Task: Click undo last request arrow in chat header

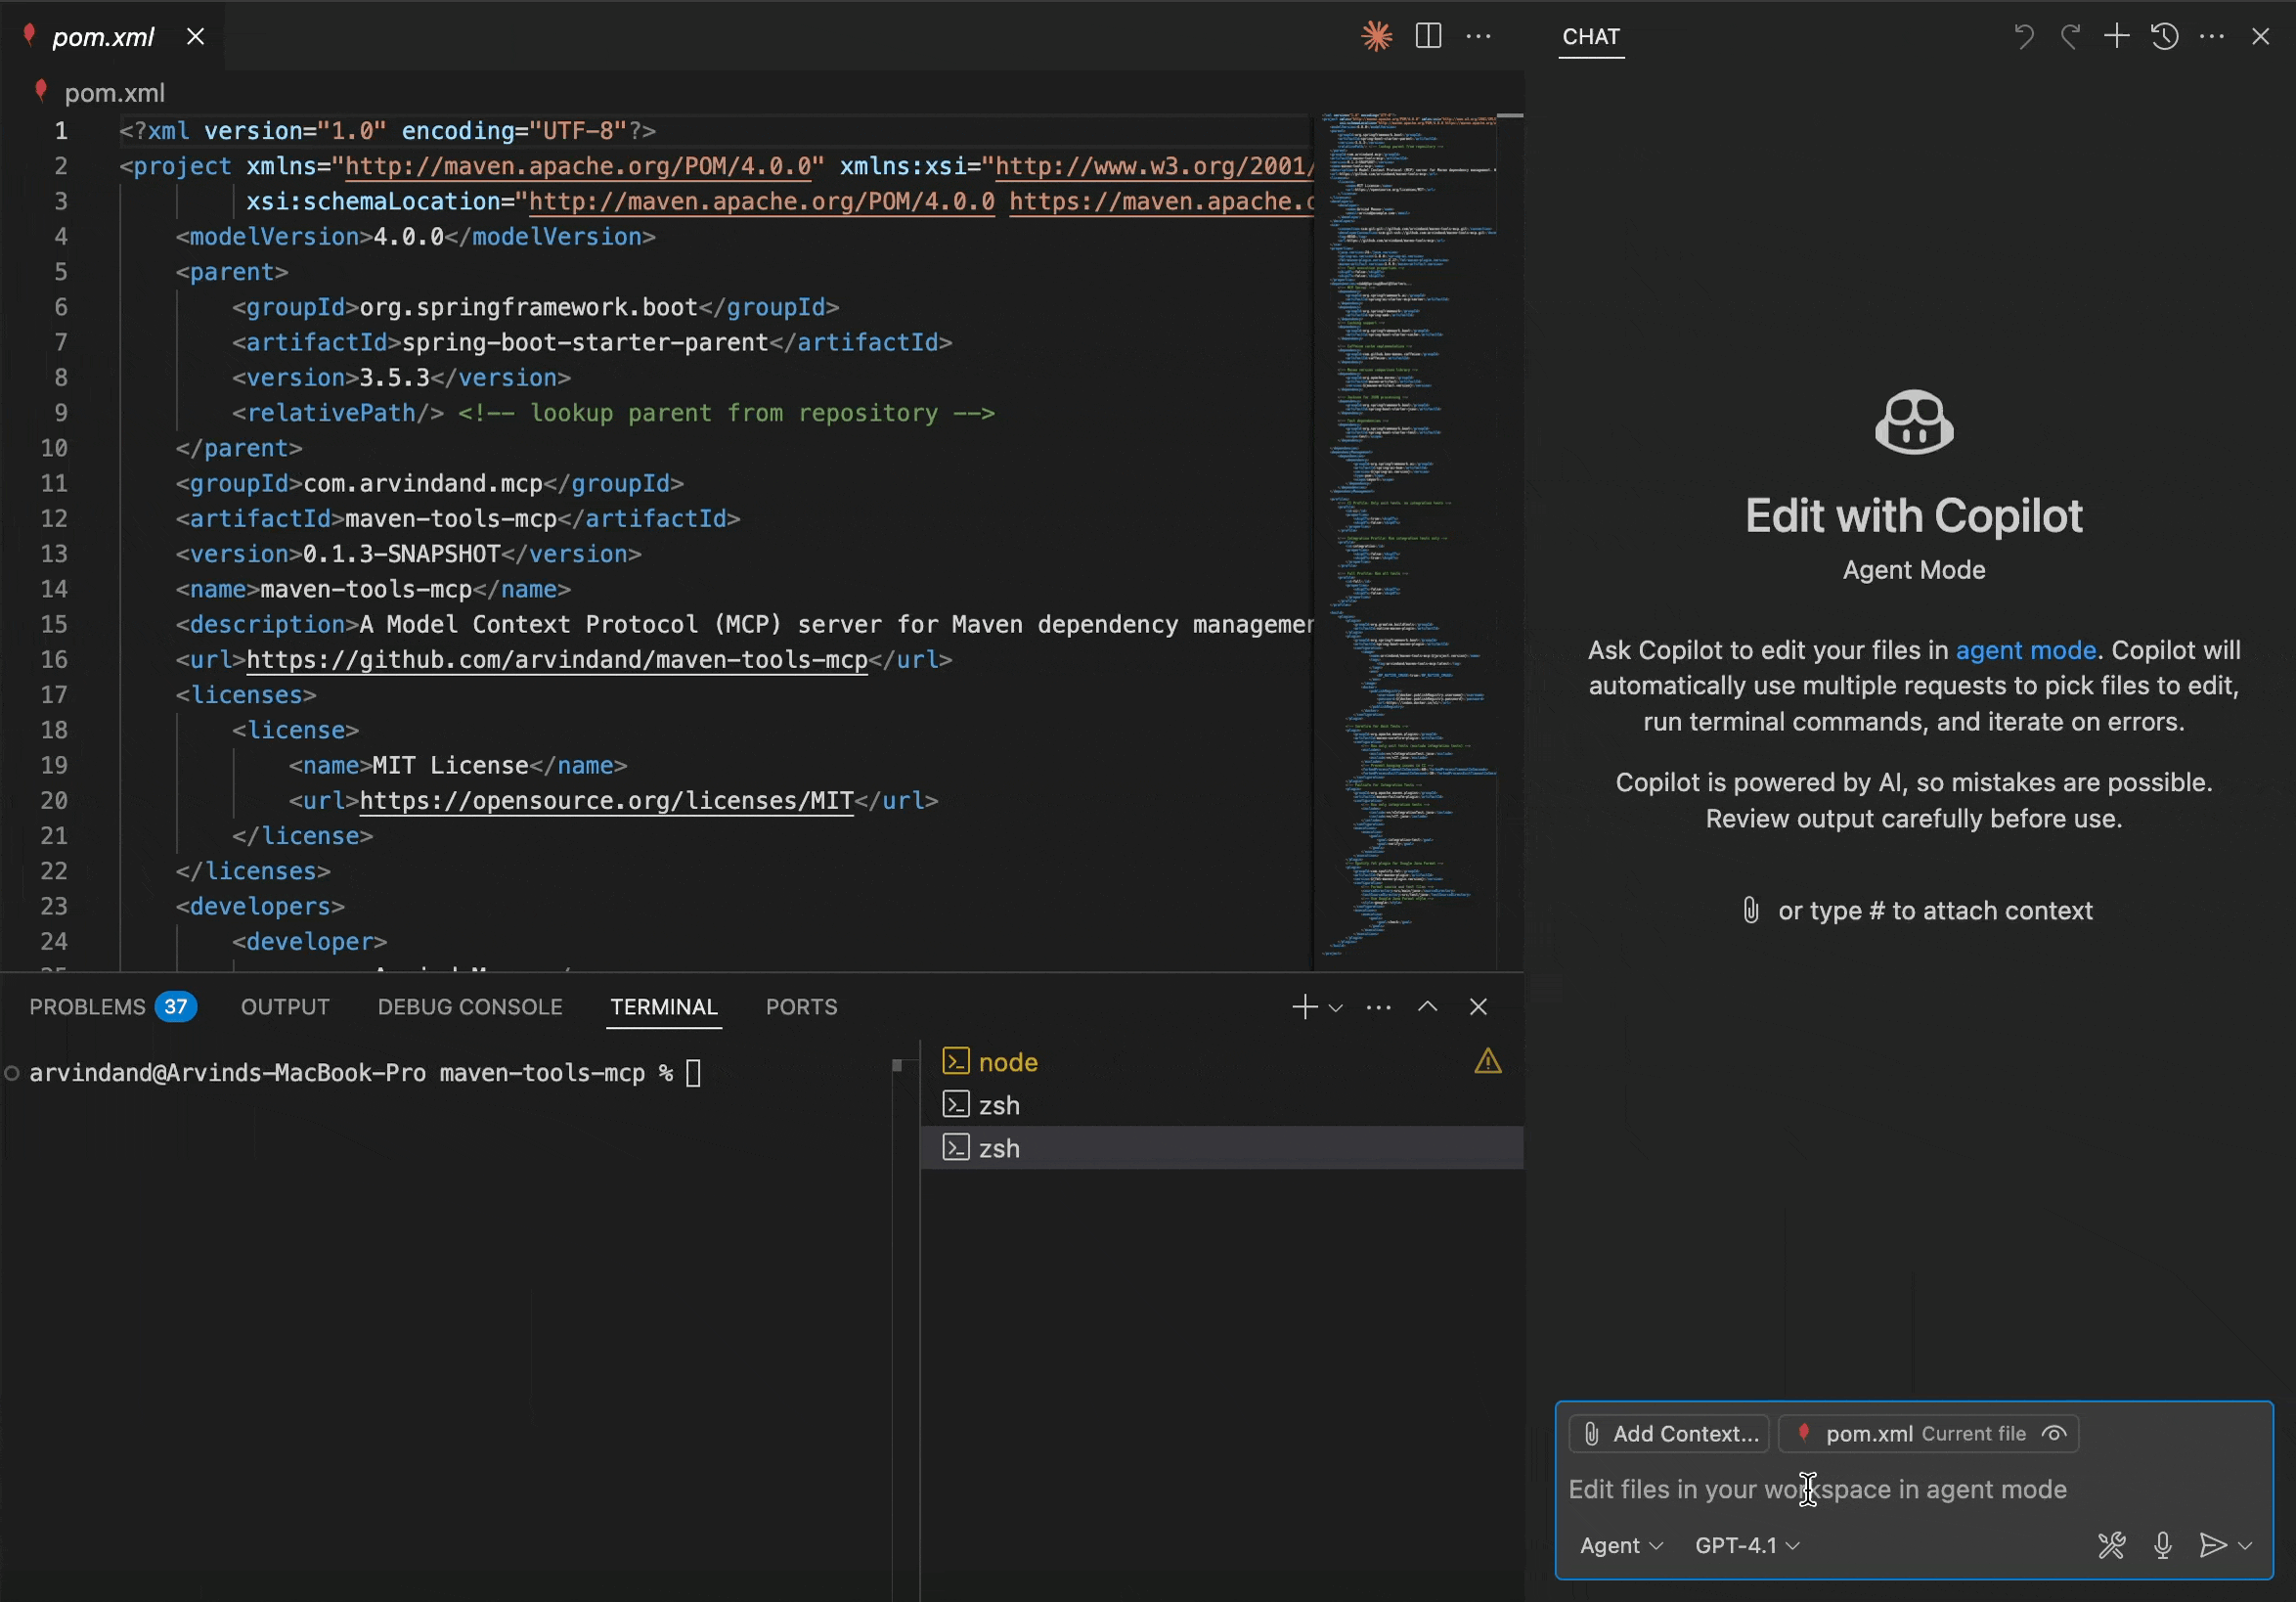Action: pos(2023,37)
